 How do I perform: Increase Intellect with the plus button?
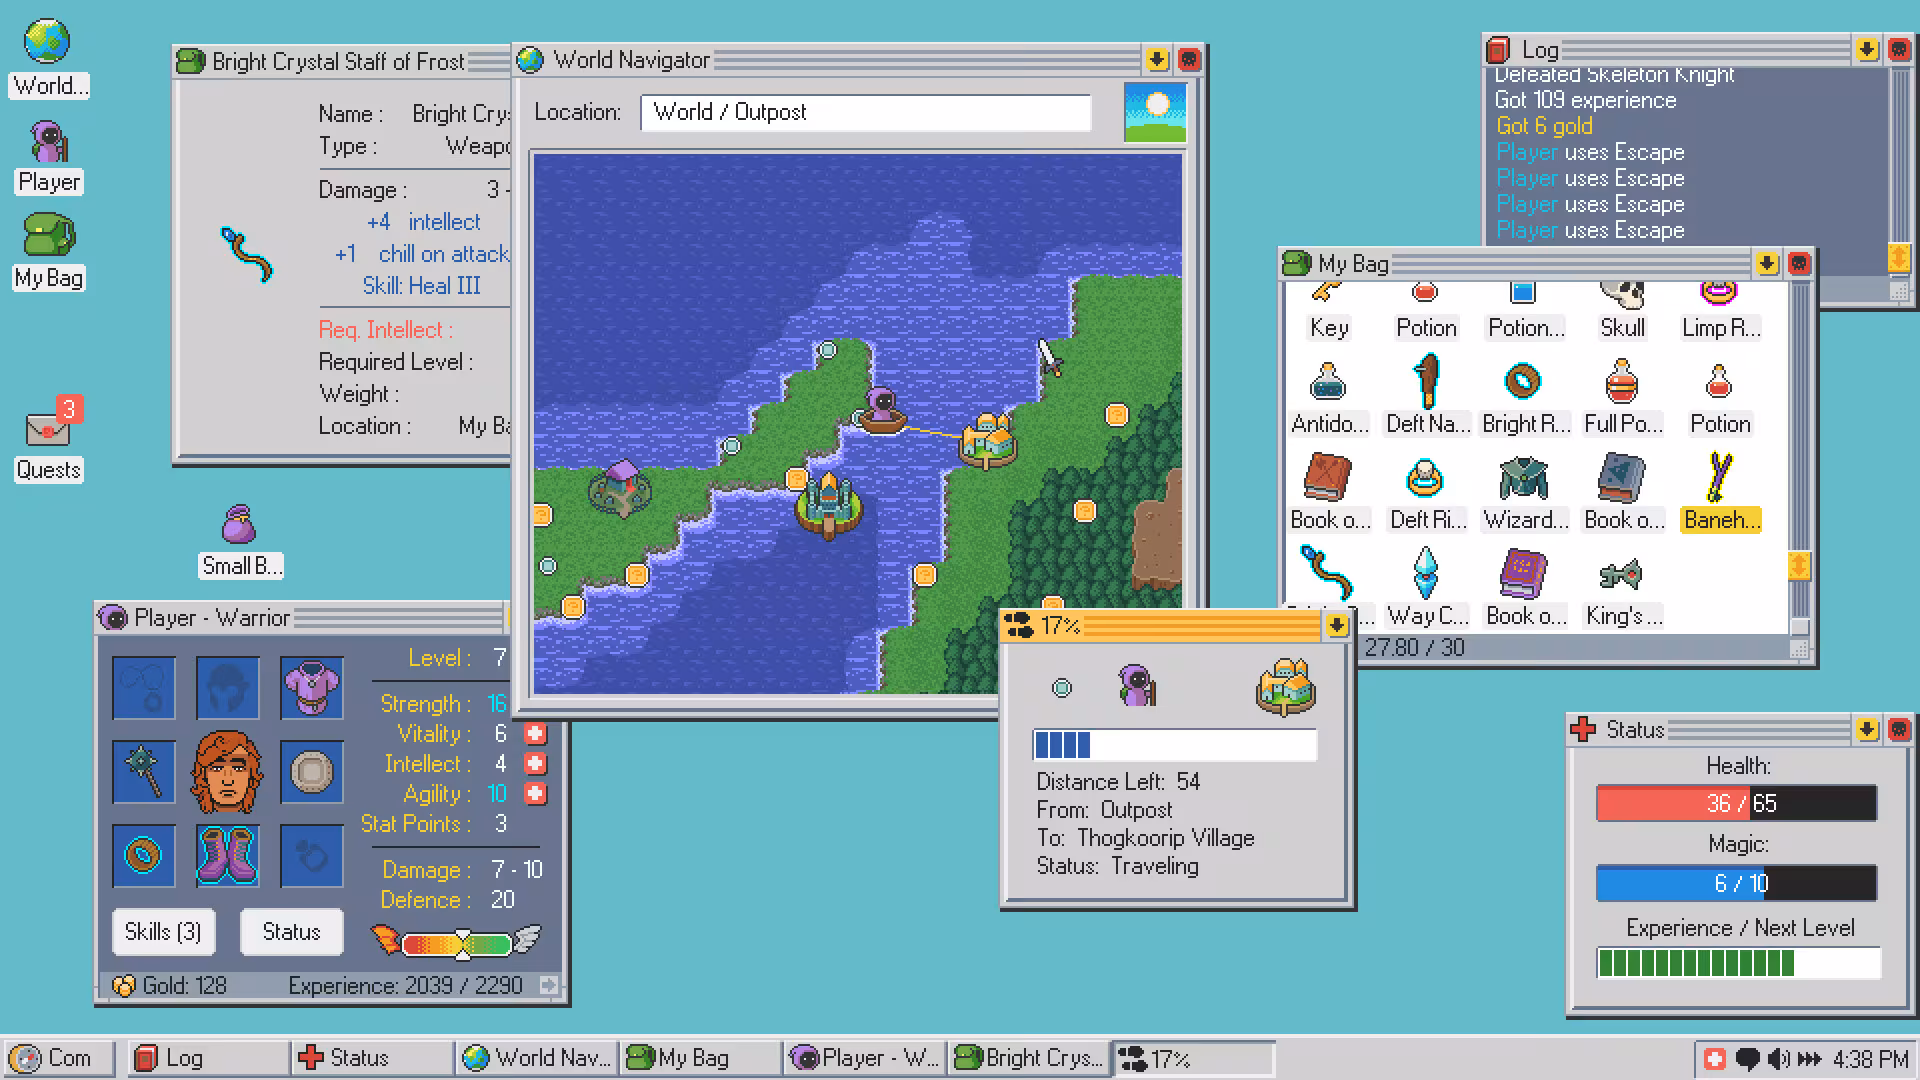[x=536, y=764]
